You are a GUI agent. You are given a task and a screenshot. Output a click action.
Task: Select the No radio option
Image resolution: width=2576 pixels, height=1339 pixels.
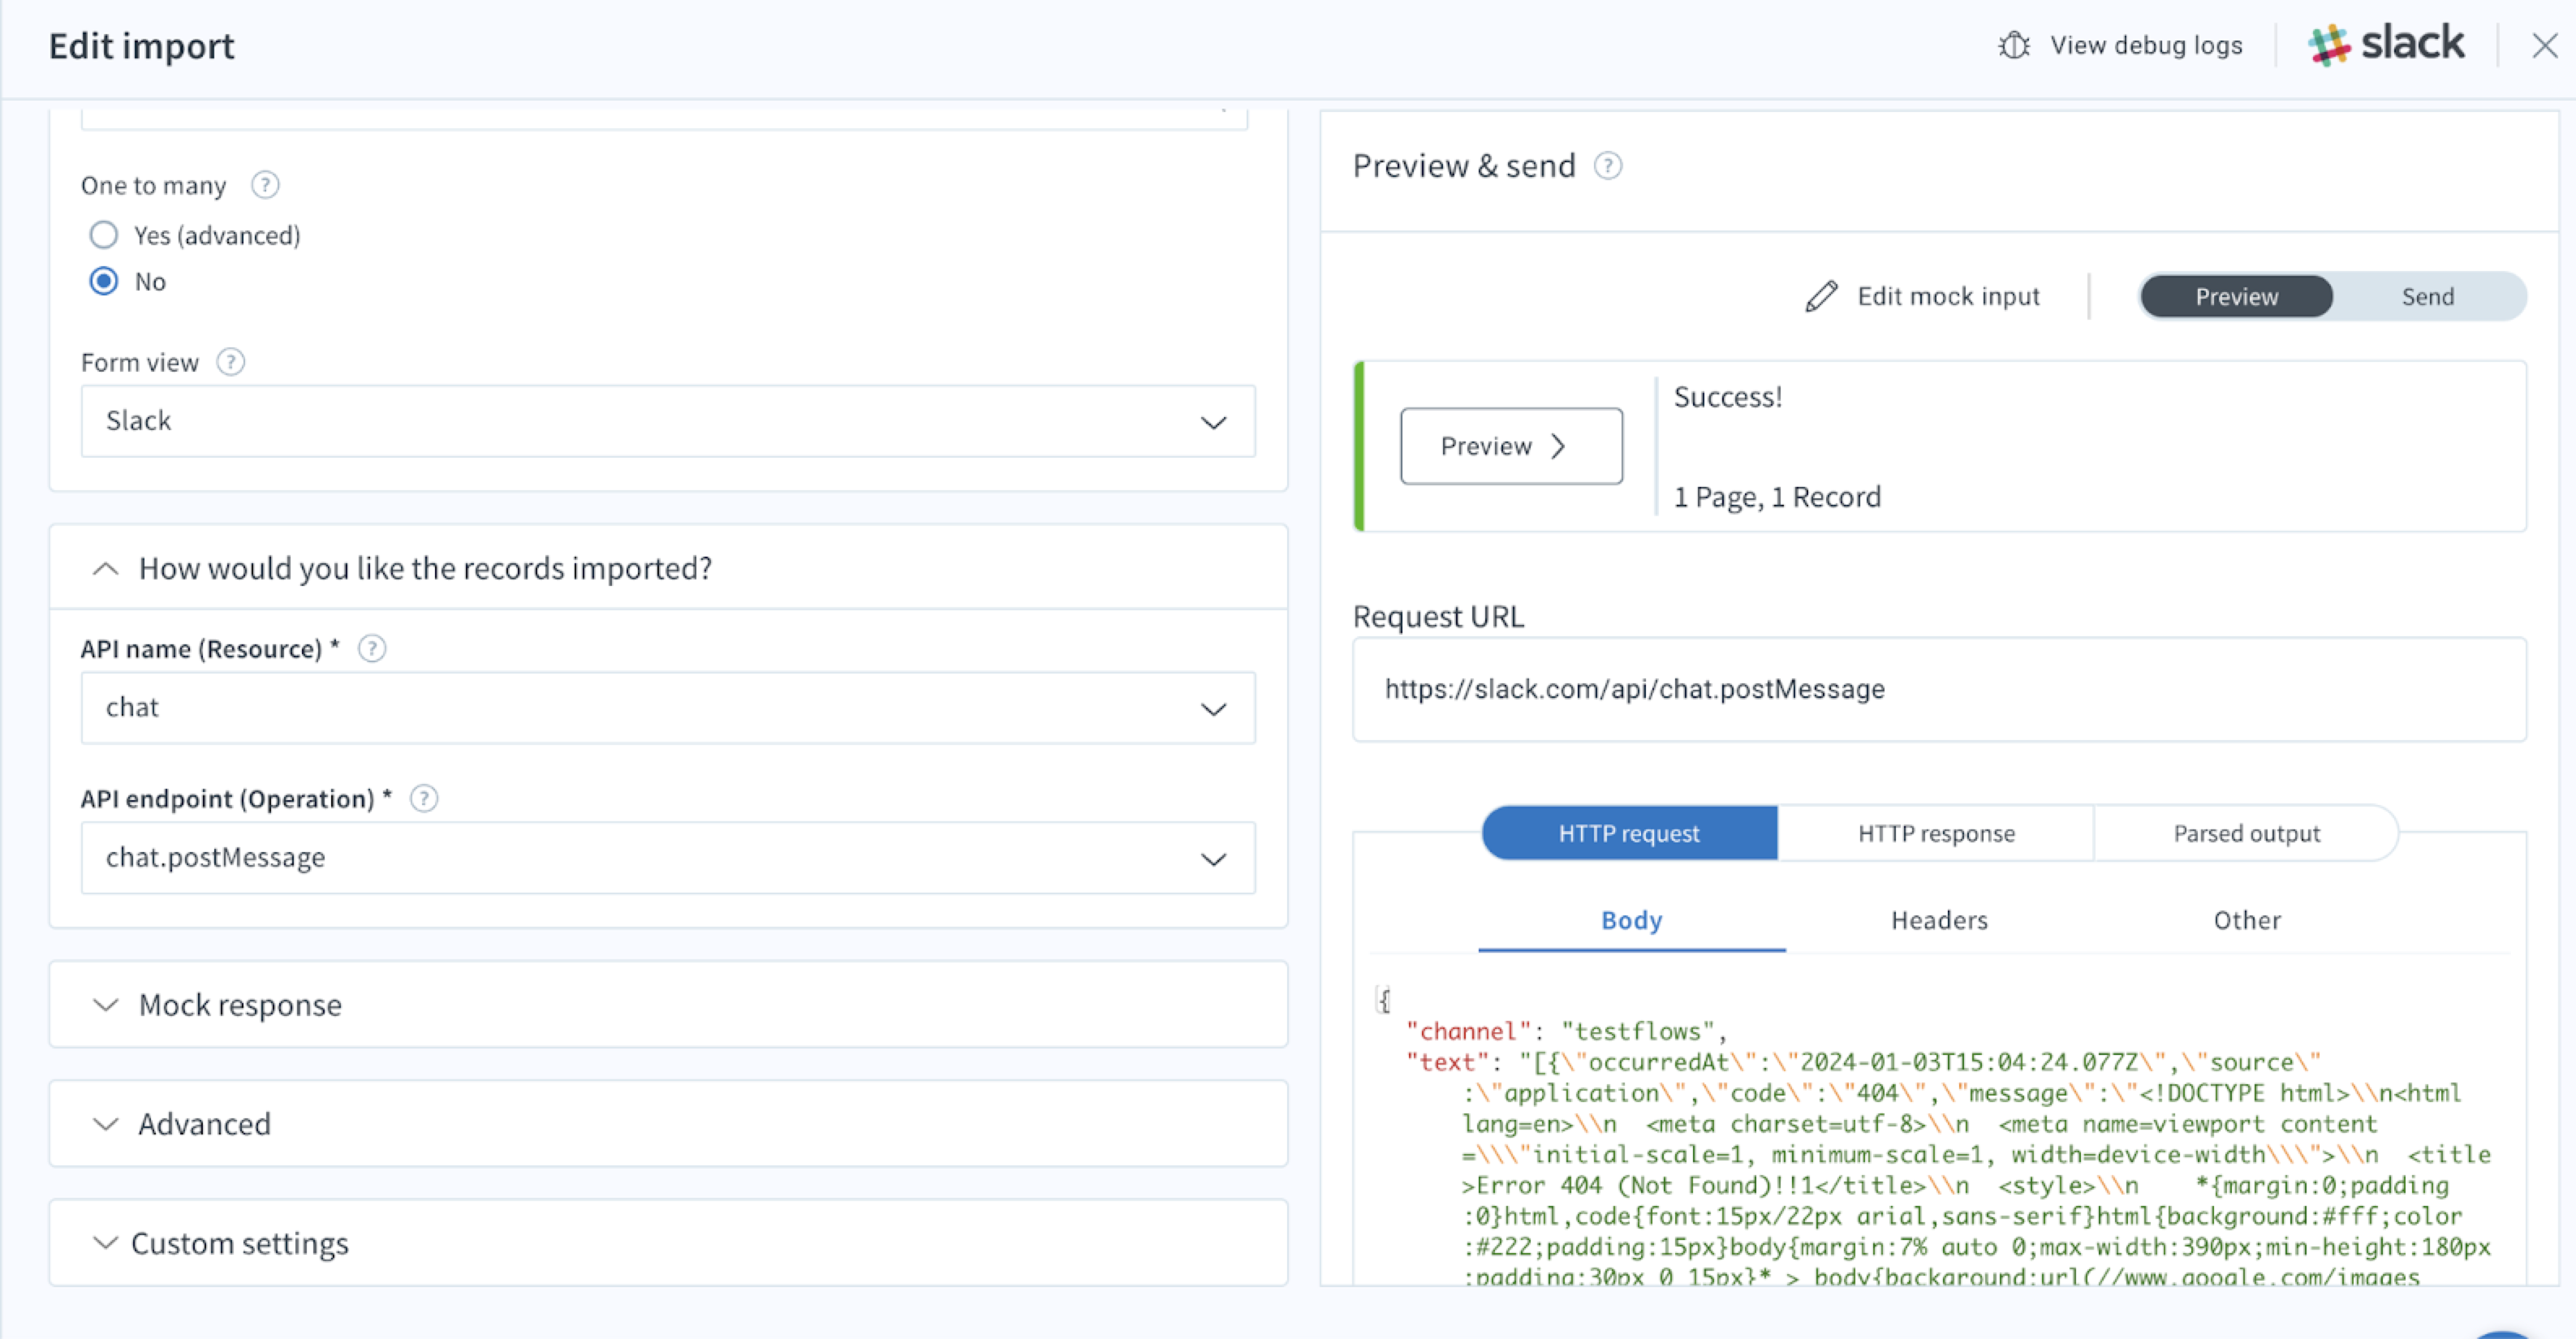[x=104, y=282]
